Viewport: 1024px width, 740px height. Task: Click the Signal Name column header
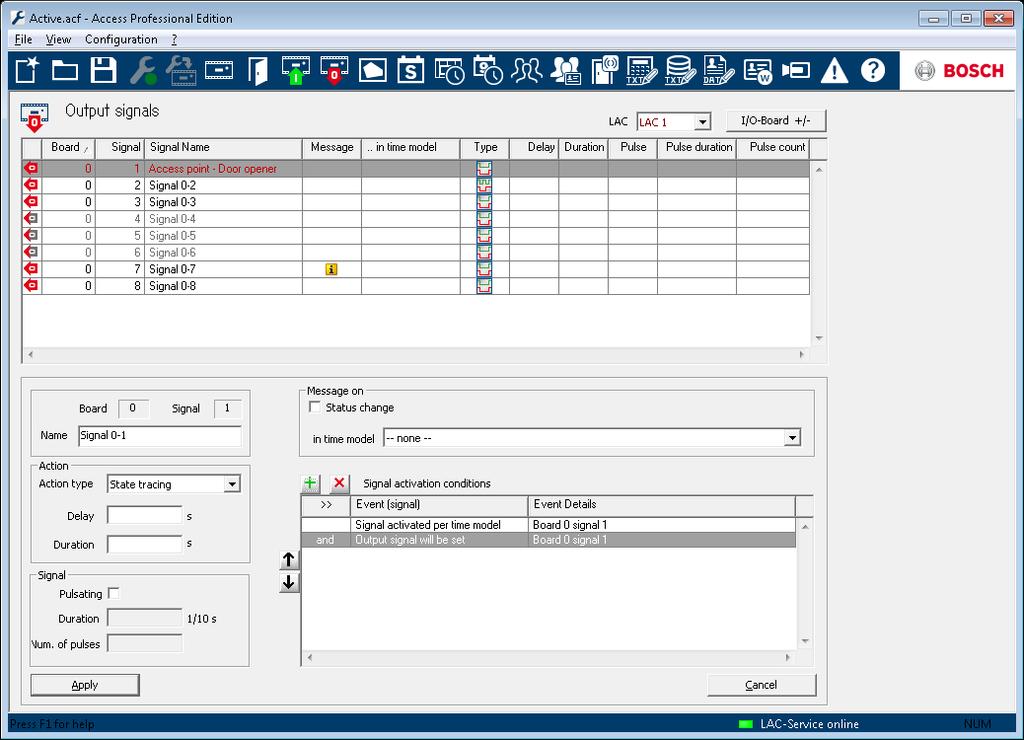223,148
